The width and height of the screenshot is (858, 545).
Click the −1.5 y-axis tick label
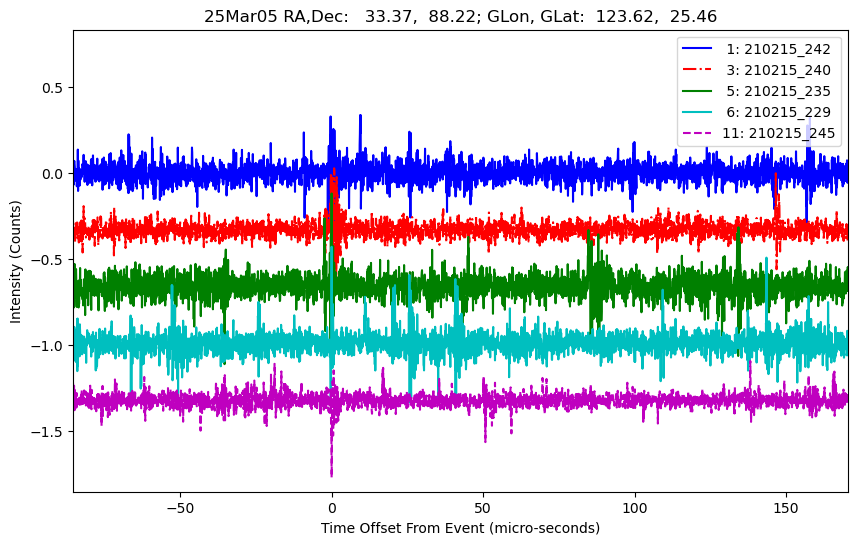[48, 432]
